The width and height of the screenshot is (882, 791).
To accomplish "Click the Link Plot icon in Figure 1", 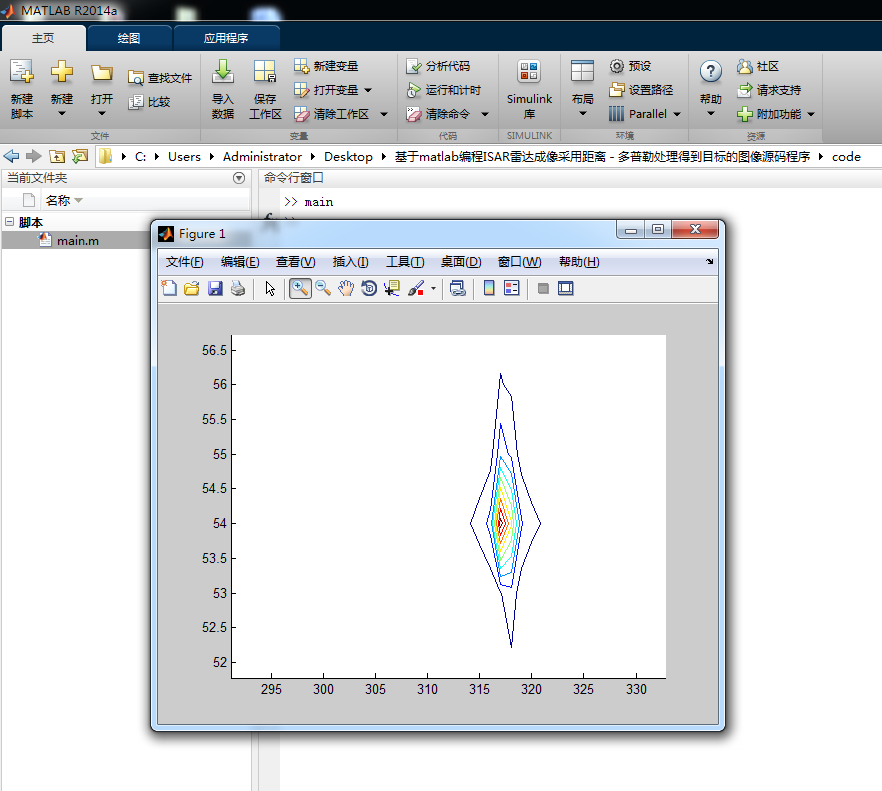I will click(457, 289).
